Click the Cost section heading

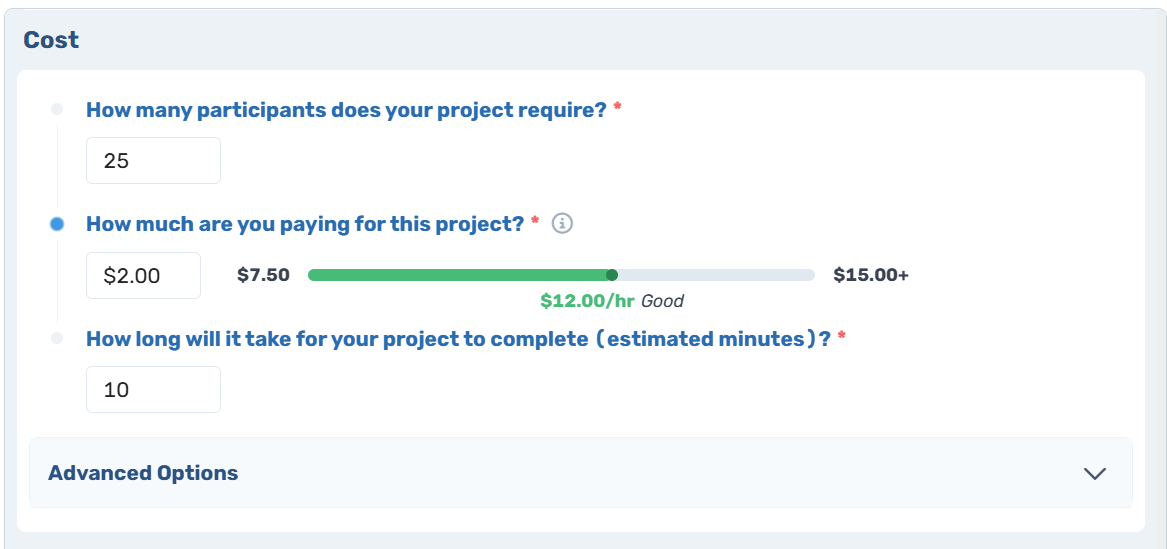click(51, 39)
